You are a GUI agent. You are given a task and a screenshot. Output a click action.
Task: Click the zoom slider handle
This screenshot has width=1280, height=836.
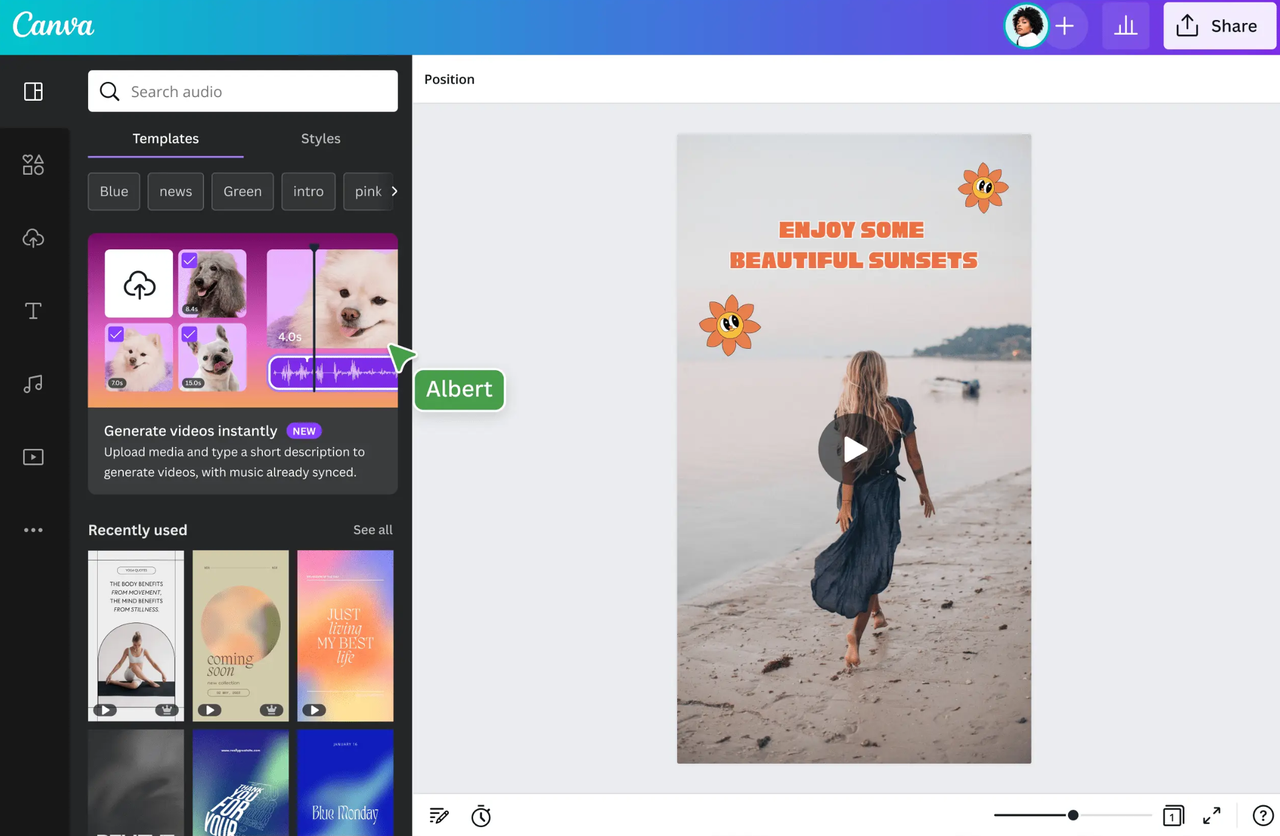[1073, 815]
